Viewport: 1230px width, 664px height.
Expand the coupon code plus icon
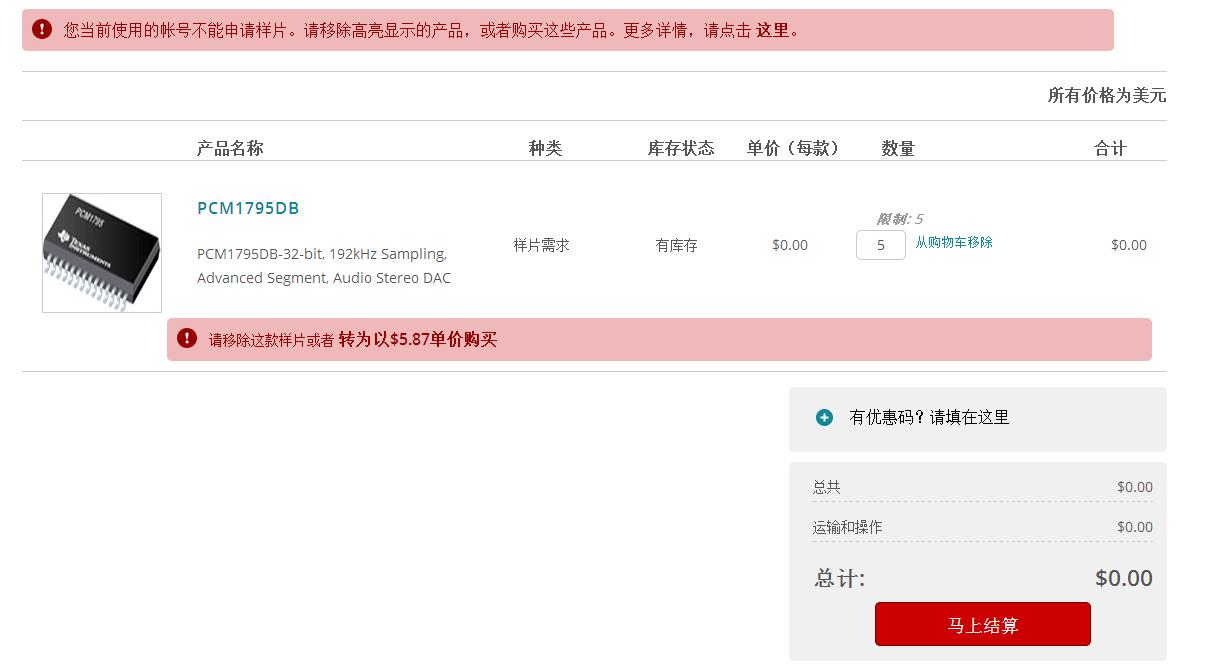[824, 418]
